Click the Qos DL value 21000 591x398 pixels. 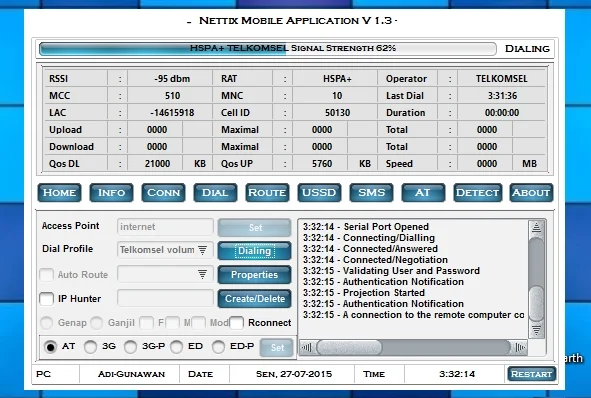(157, 164)
